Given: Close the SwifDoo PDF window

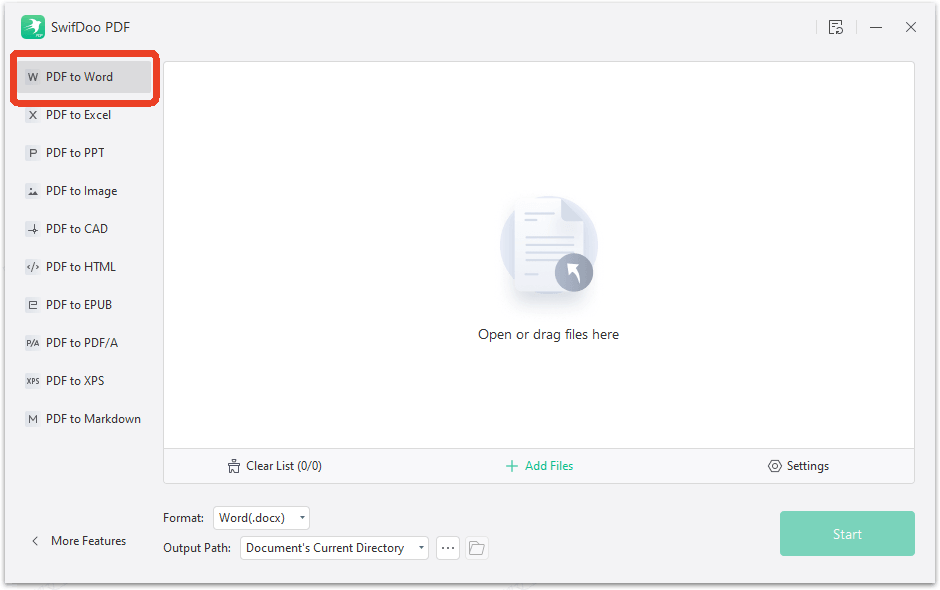Looking at the screenshot, I should click(x=911, y=27).
